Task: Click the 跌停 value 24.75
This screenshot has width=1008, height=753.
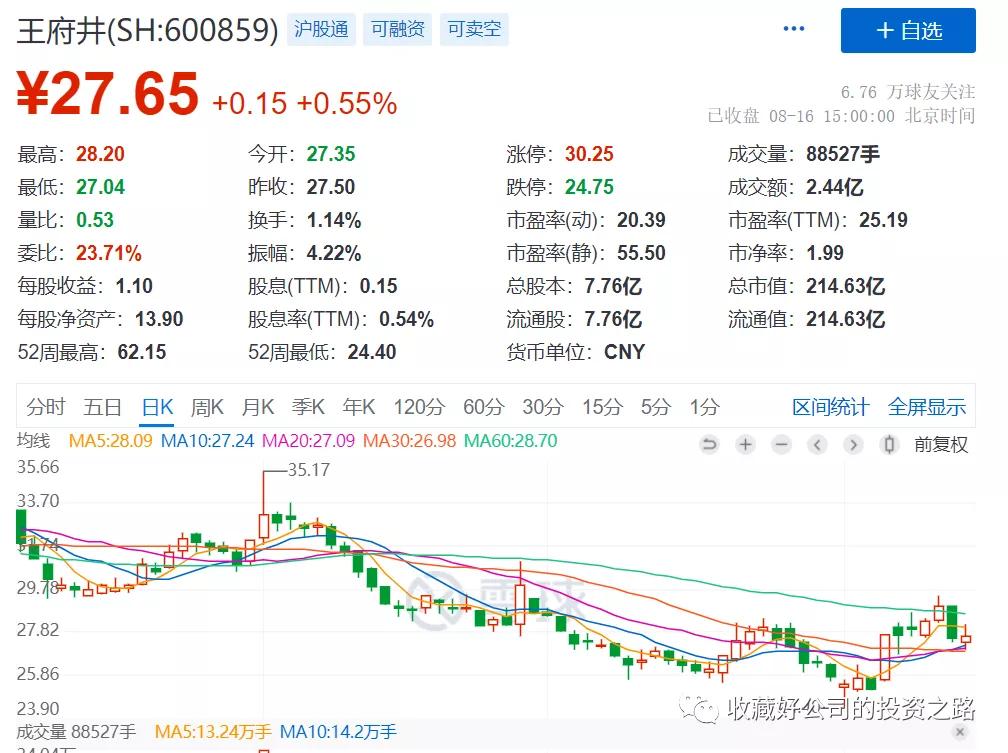Action: pos(590,187)
